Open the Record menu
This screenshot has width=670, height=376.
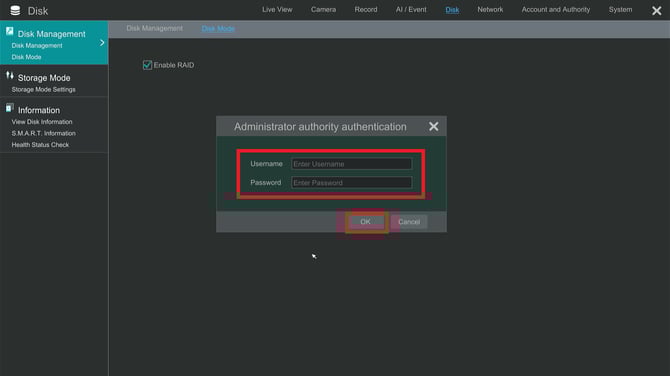click(x=366, y=9)
